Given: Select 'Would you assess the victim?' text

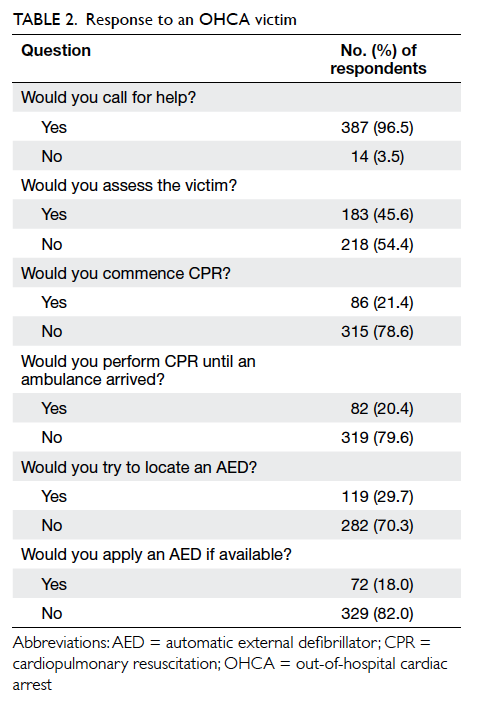Looking at the screenshot, I should click(x=129, y=185).
